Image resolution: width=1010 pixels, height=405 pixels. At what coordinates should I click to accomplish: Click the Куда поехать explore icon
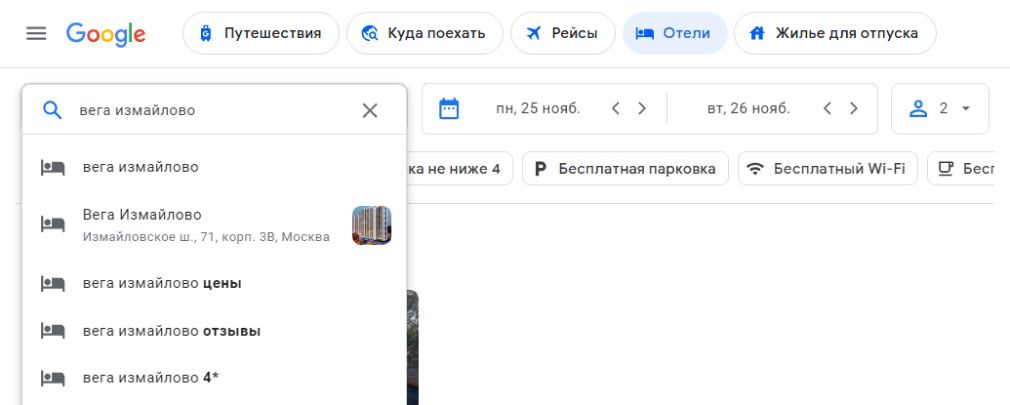click(x=370, y=33)
